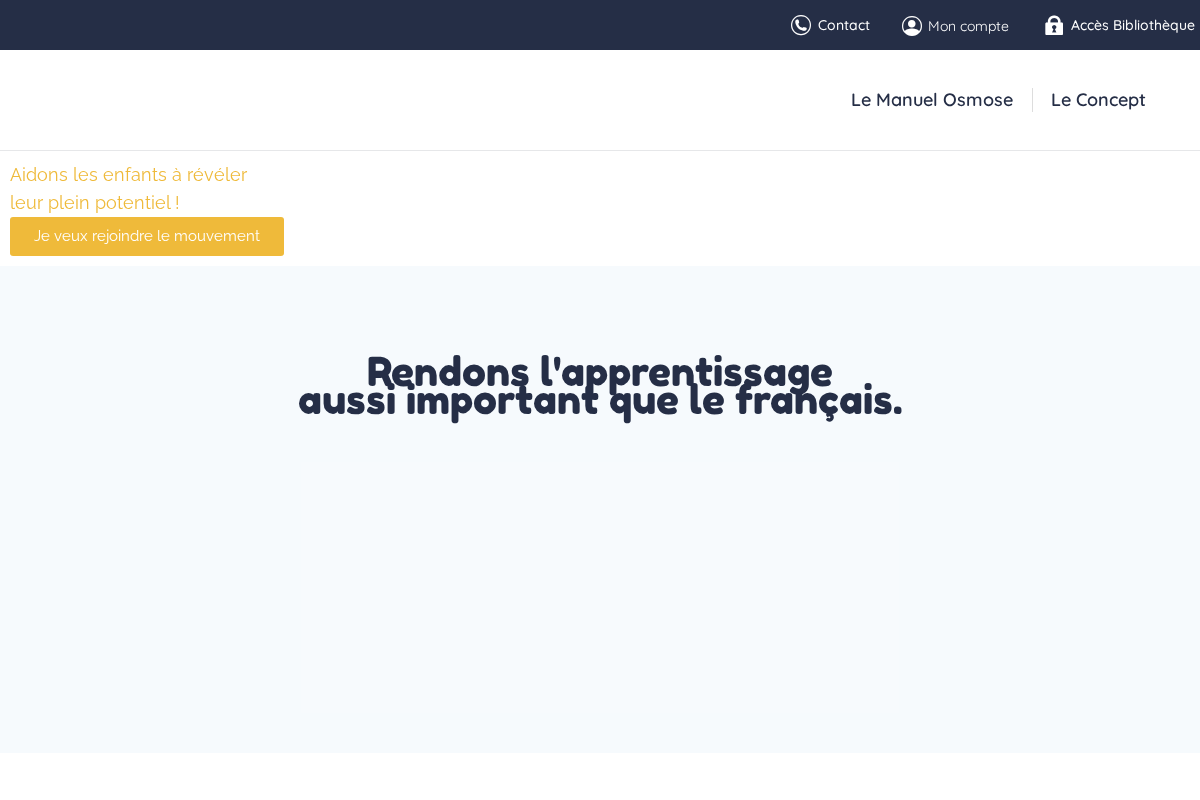Click the heading line aussi important que le français.

pos(600,401)
